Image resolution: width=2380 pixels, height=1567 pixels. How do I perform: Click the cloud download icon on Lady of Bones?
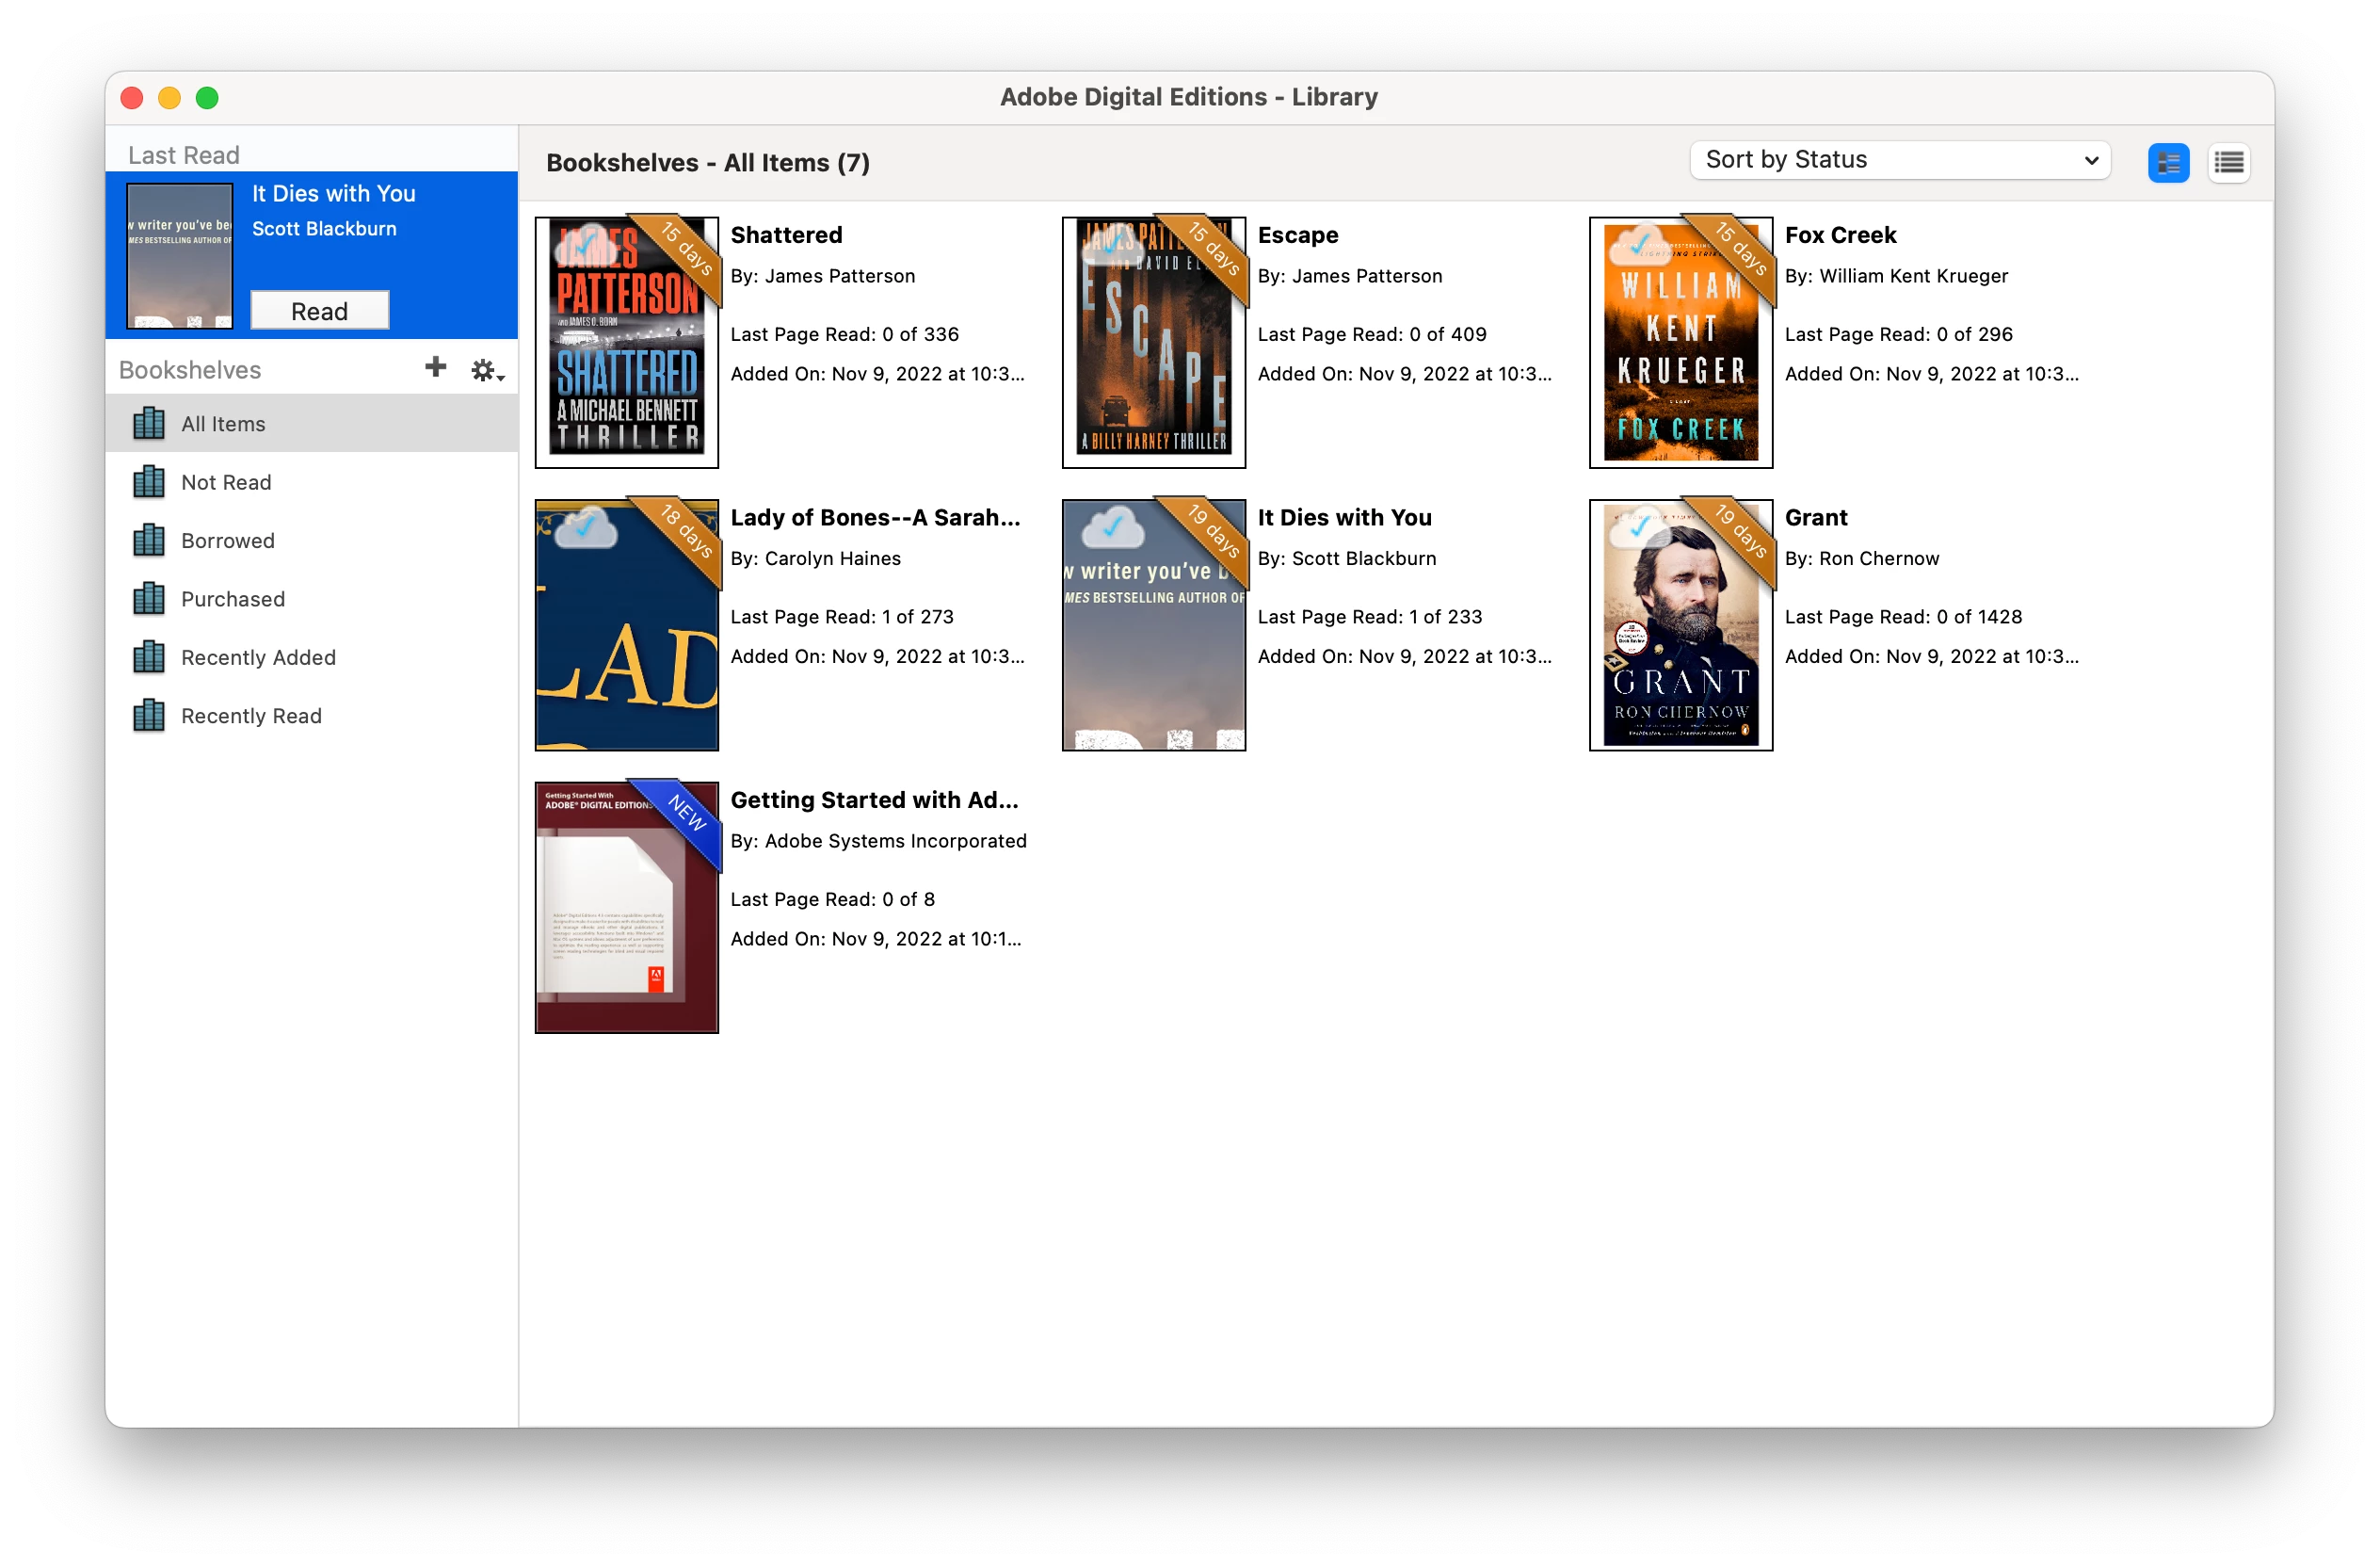[x=586, y=528]
